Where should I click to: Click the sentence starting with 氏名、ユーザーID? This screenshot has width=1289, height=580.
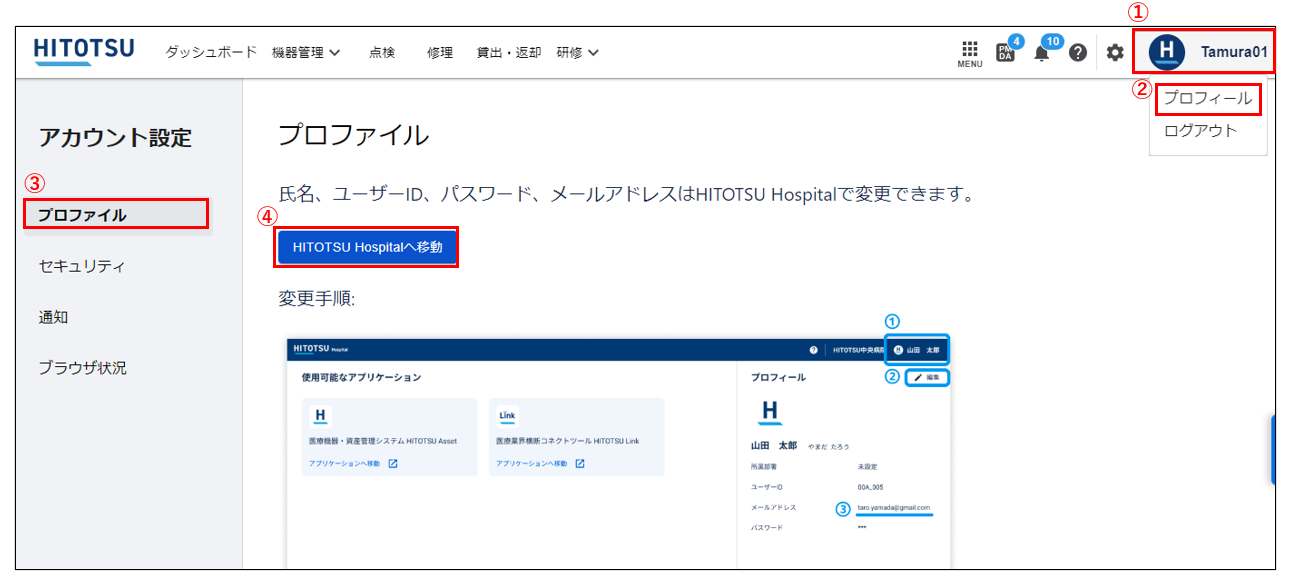(626, 194)
